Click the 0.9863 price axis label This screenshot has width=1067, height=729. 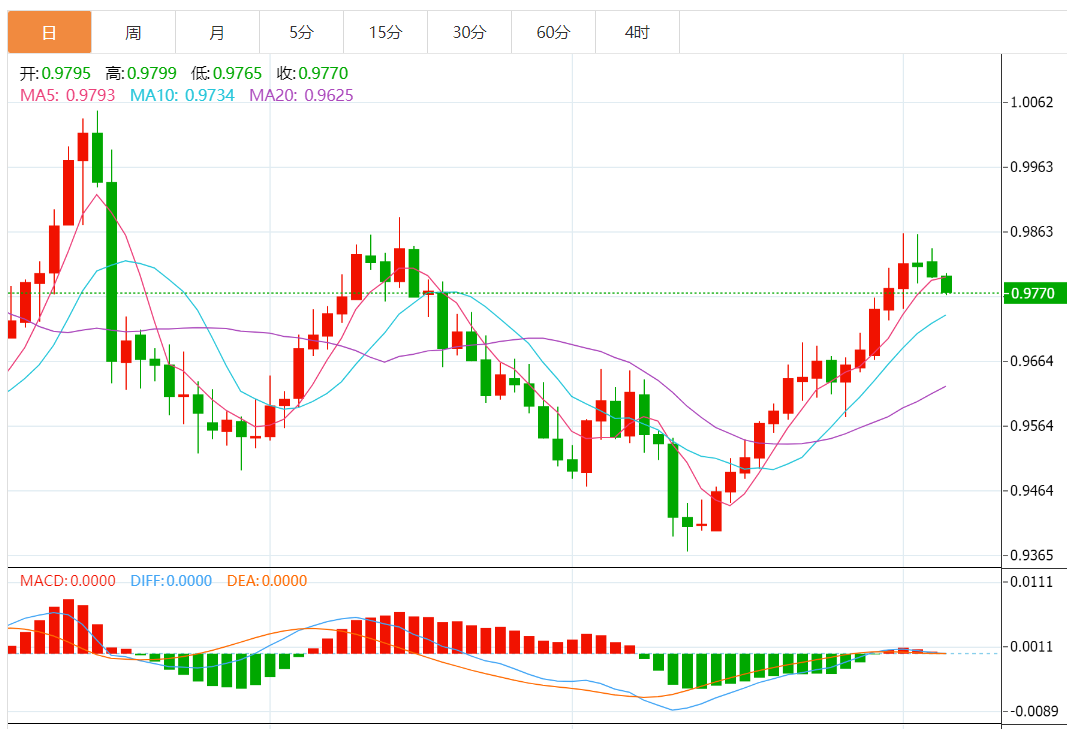[x=1032, y=231]
